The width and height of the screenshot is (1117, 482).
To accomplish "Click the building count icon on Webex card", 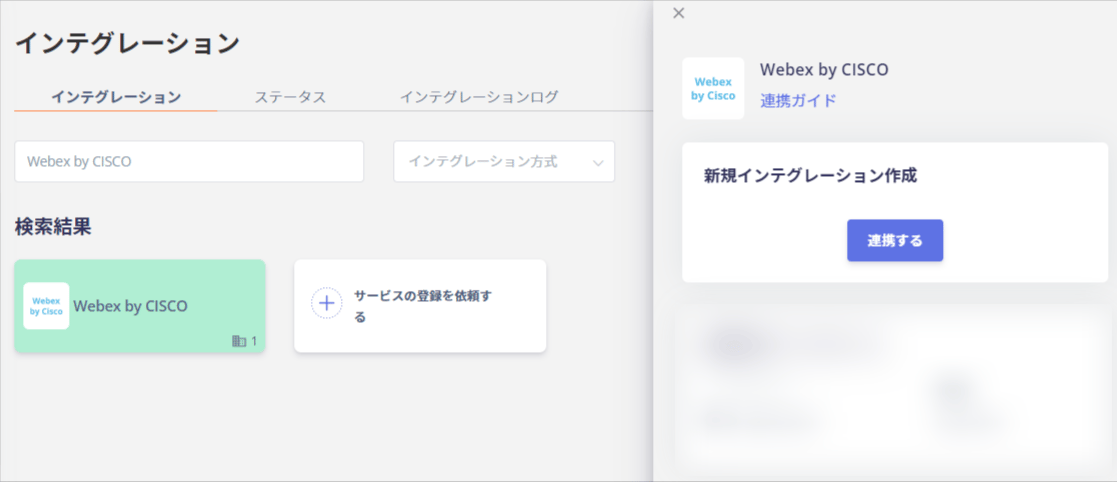I will tap(239, 341).
